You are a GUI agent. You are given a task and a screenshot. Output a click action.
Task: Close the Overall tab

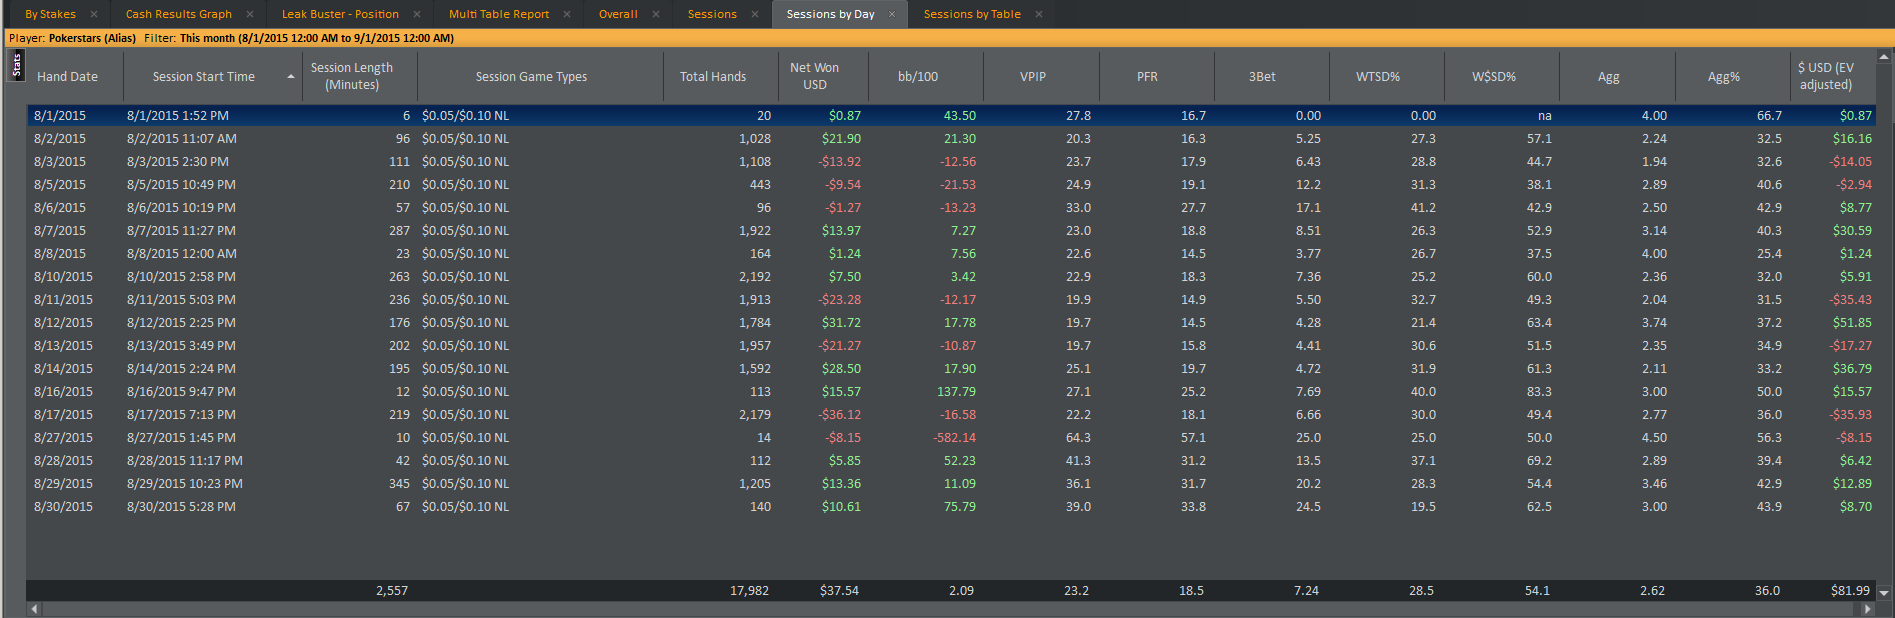click(x=656, y=14)
